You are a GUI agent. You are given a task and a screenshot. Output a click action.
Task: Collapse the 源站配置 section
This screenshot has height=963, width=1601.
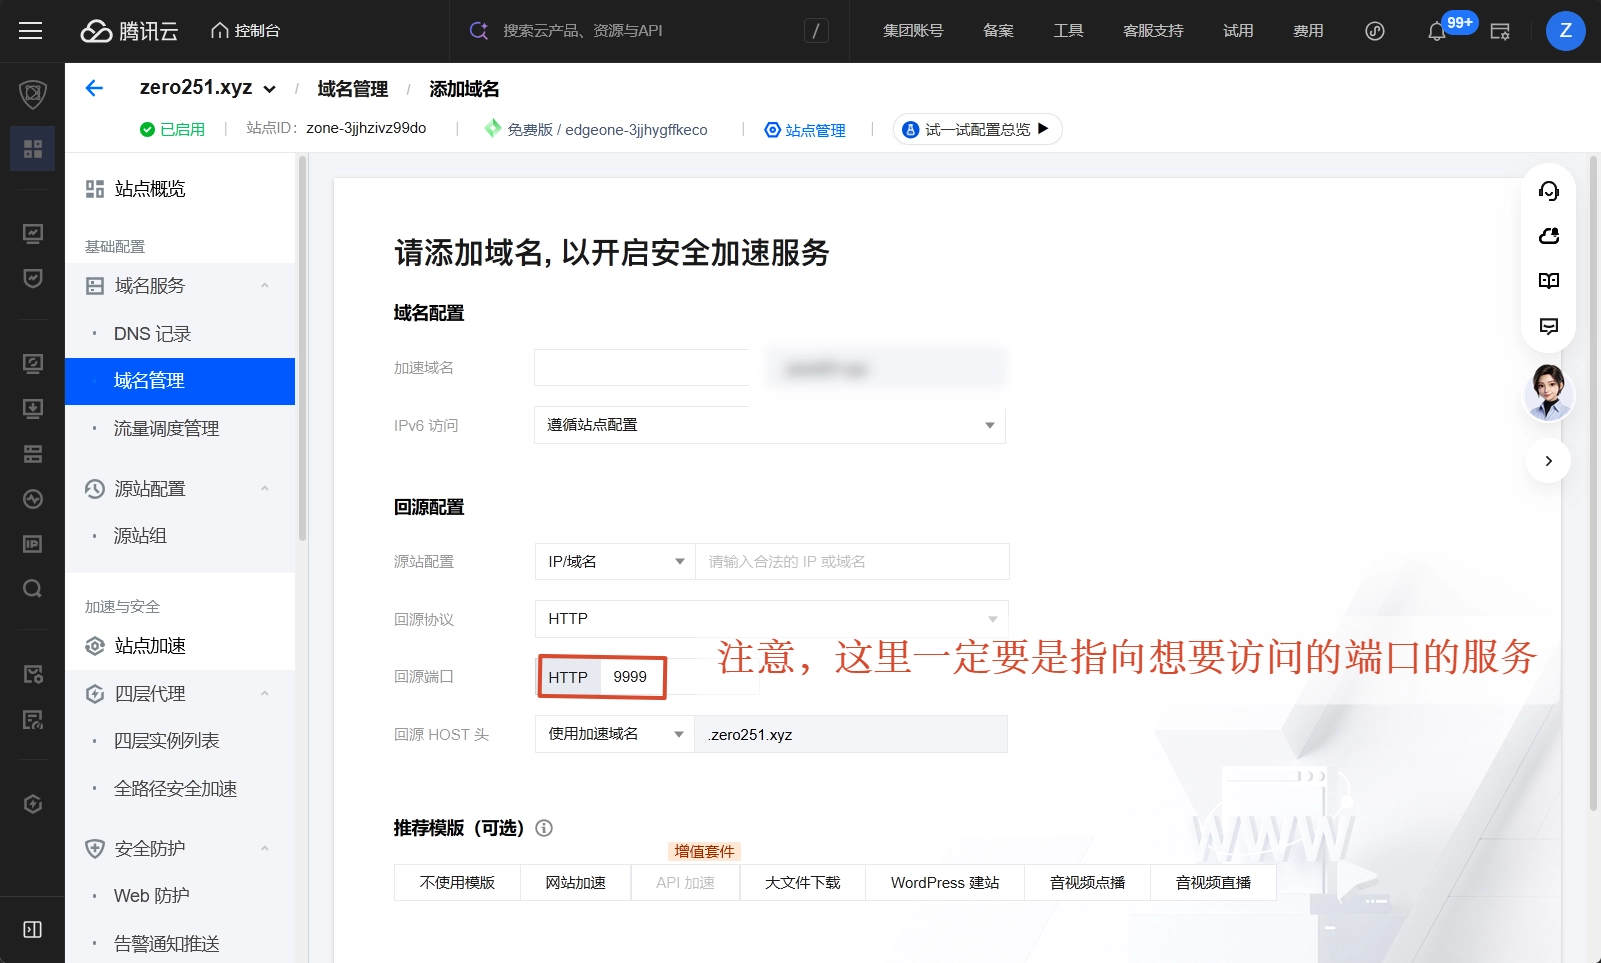click(265, 489)
